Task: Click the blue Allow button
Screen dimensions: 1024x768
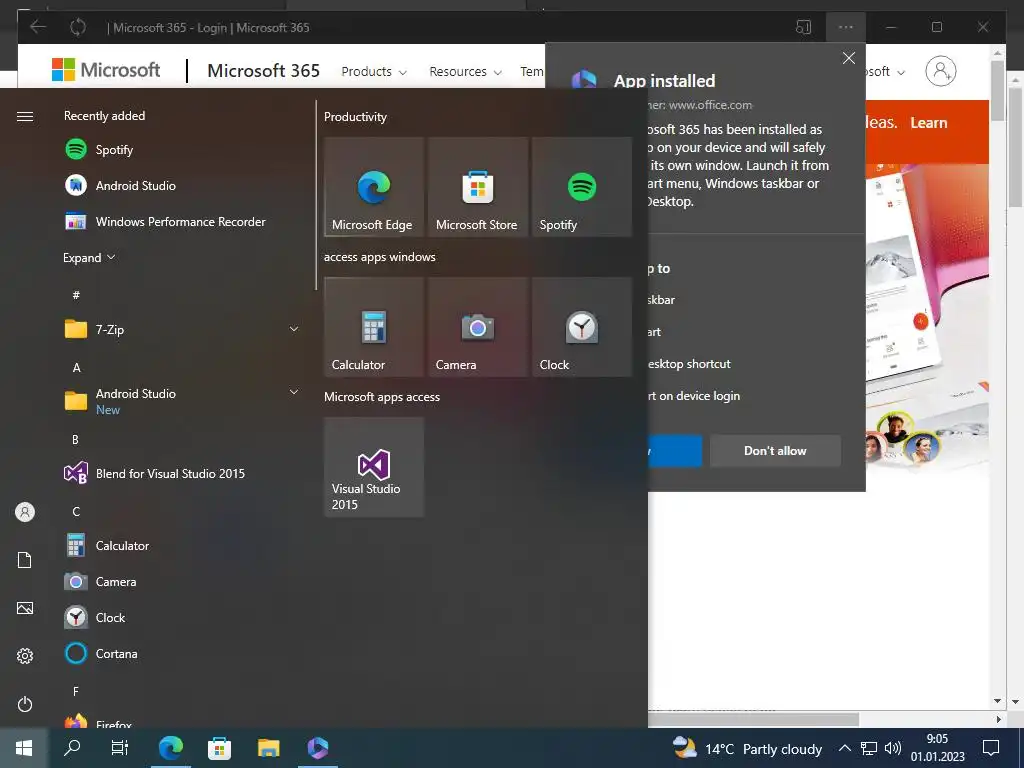Action: tap(675, 451)
